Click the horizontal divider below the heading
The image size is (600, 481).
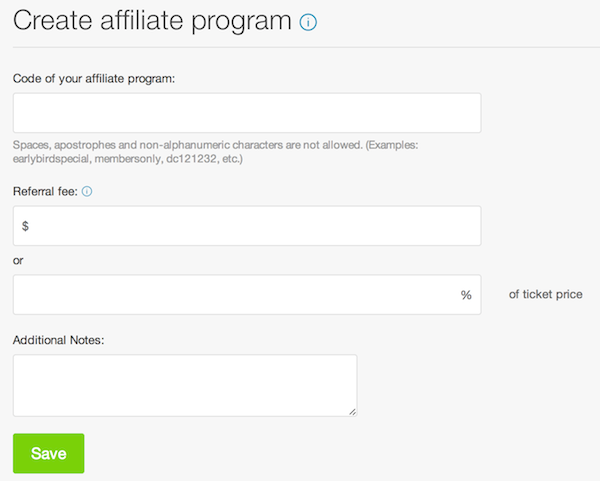tap(306, 47)
